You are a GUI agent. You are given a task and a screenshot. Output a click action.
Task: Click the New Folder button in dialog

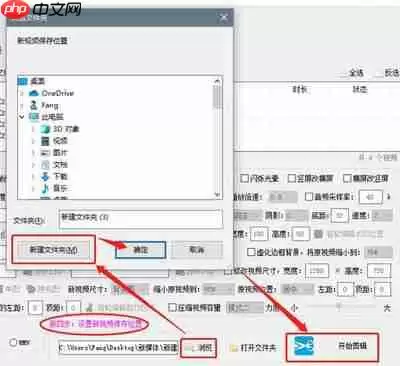click(x=54, y=250)
